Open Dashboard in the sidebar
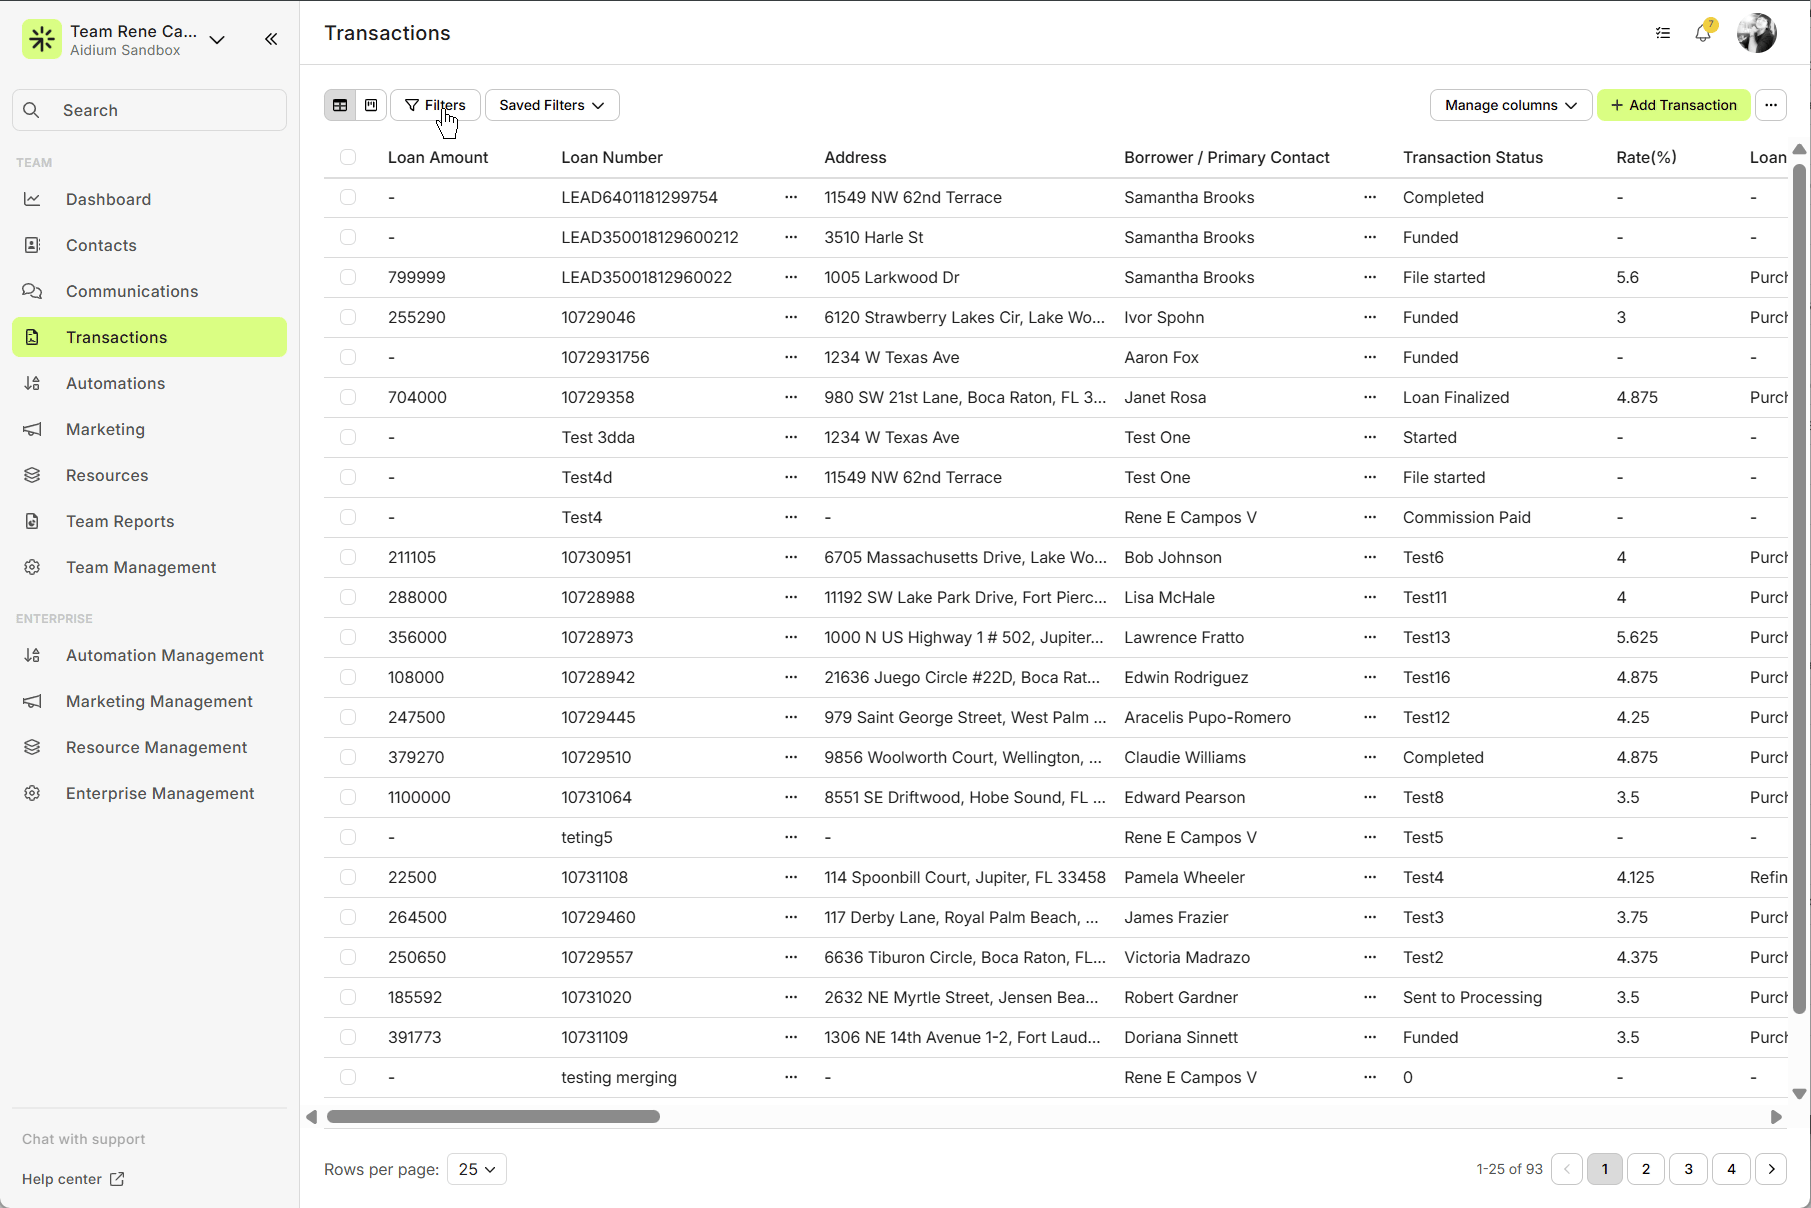Viewport: 1811px width, 1208px height. (108, 199)
